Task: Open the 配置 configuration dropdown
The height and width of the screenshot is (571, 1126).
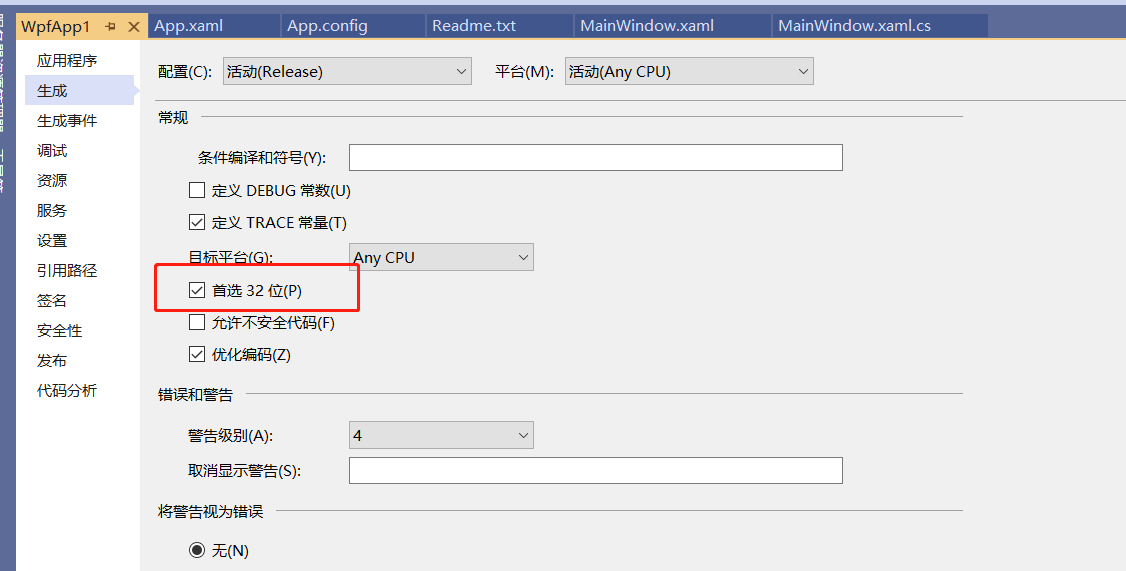Action: [347, 71]
